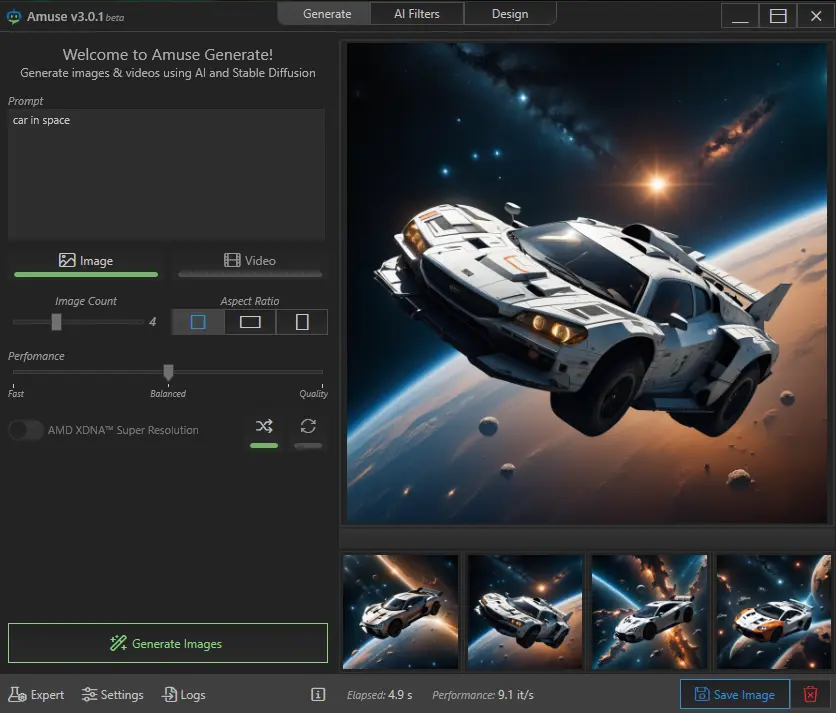Switch to the AI Filters tab

(x=417, y=14)
